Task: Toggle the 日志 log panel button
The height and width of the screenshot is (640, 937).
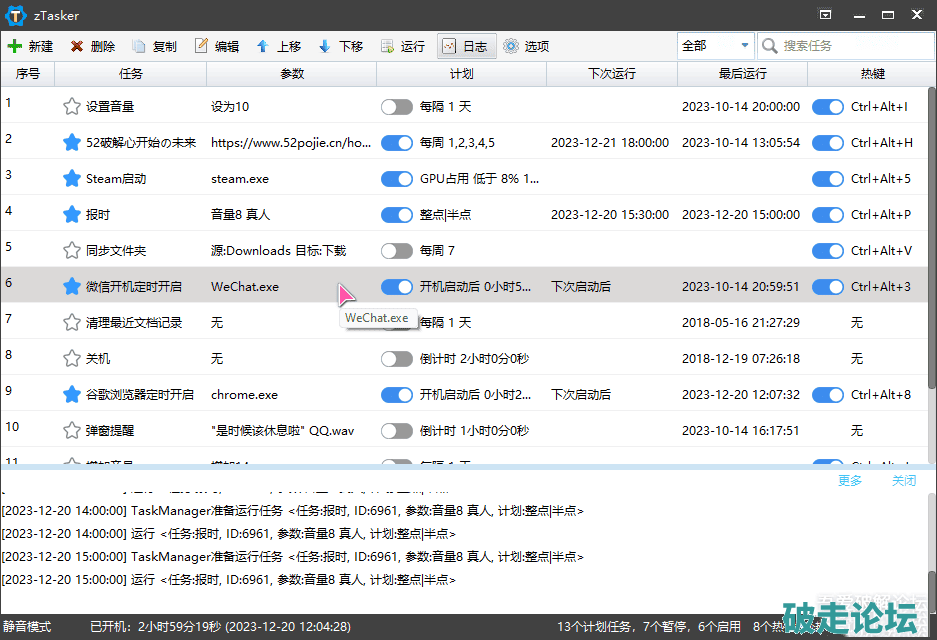Action: pyautogui.click(x=465, y=46)
